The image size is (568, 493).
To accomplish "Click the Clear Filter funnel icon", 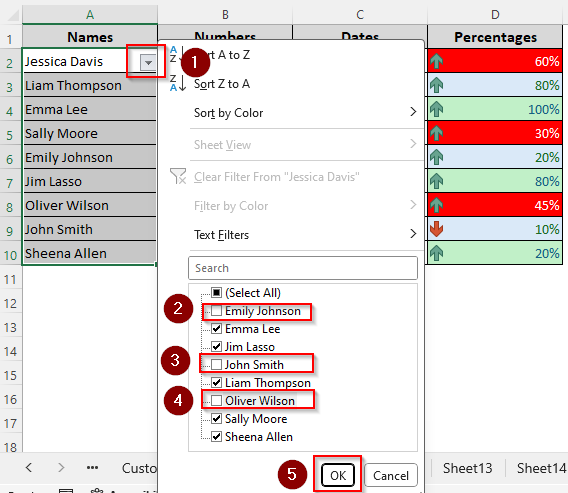I will pos(178,176).
